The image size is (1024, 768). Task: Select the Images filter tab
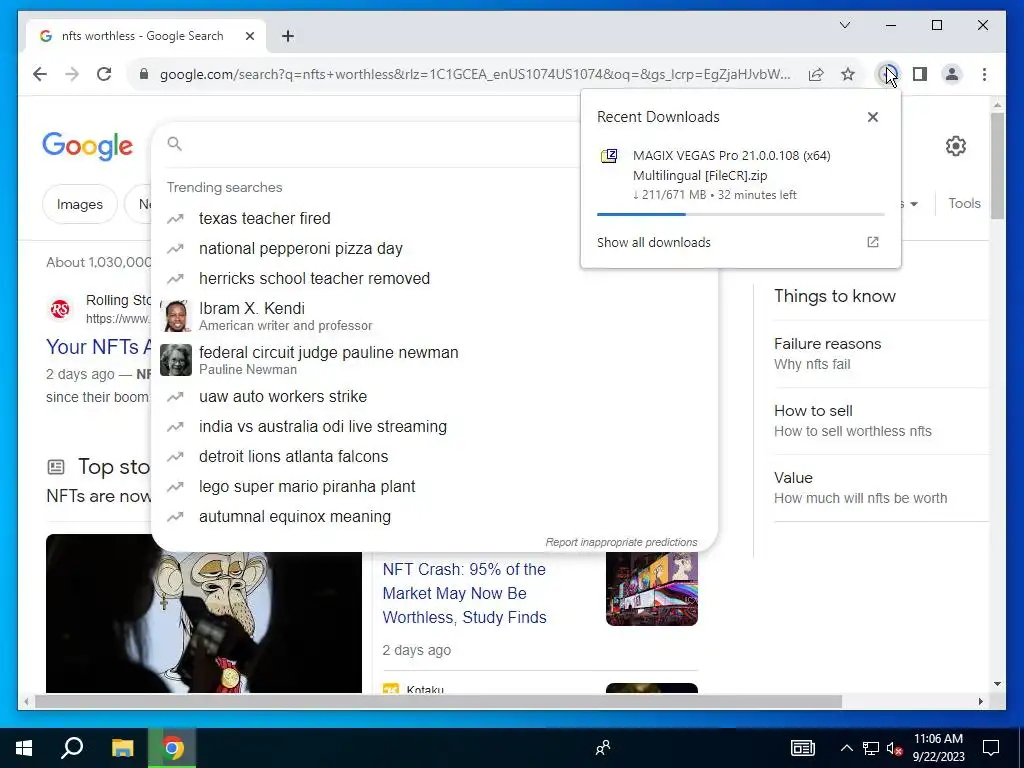[80, 204]
